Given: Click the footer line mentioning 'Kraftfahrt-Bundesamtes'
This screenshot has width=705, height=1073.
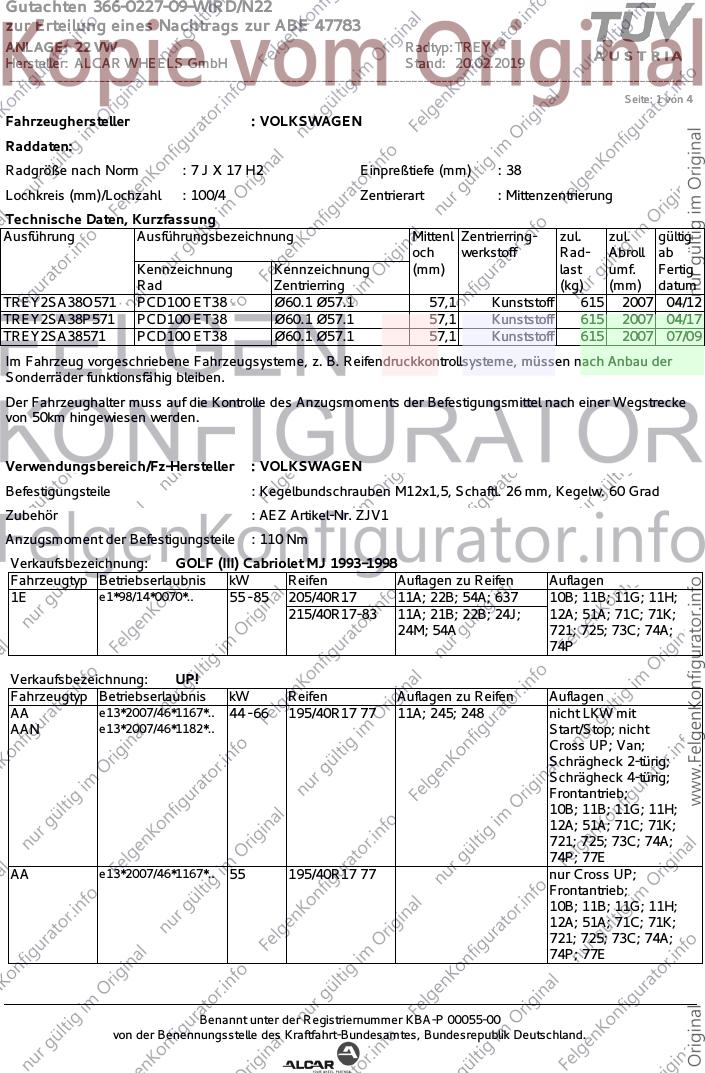Looking at the screenshot, I should coord(350,1035).
